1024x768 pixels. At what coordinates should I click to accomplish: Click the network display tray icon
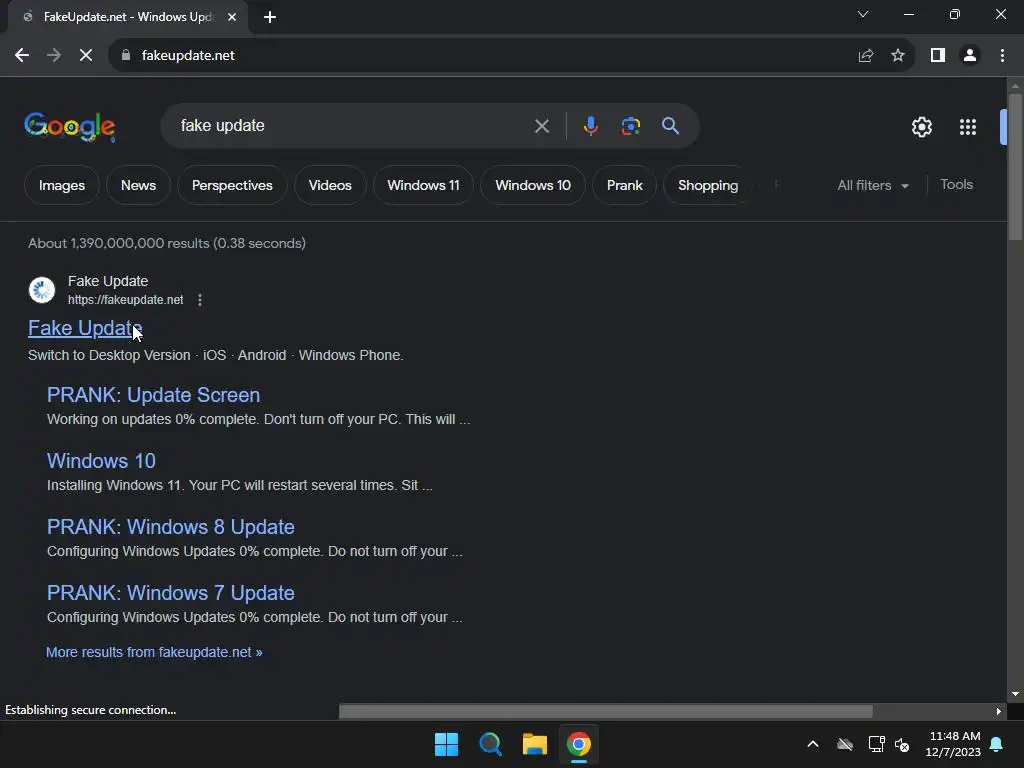click(876, 744)
